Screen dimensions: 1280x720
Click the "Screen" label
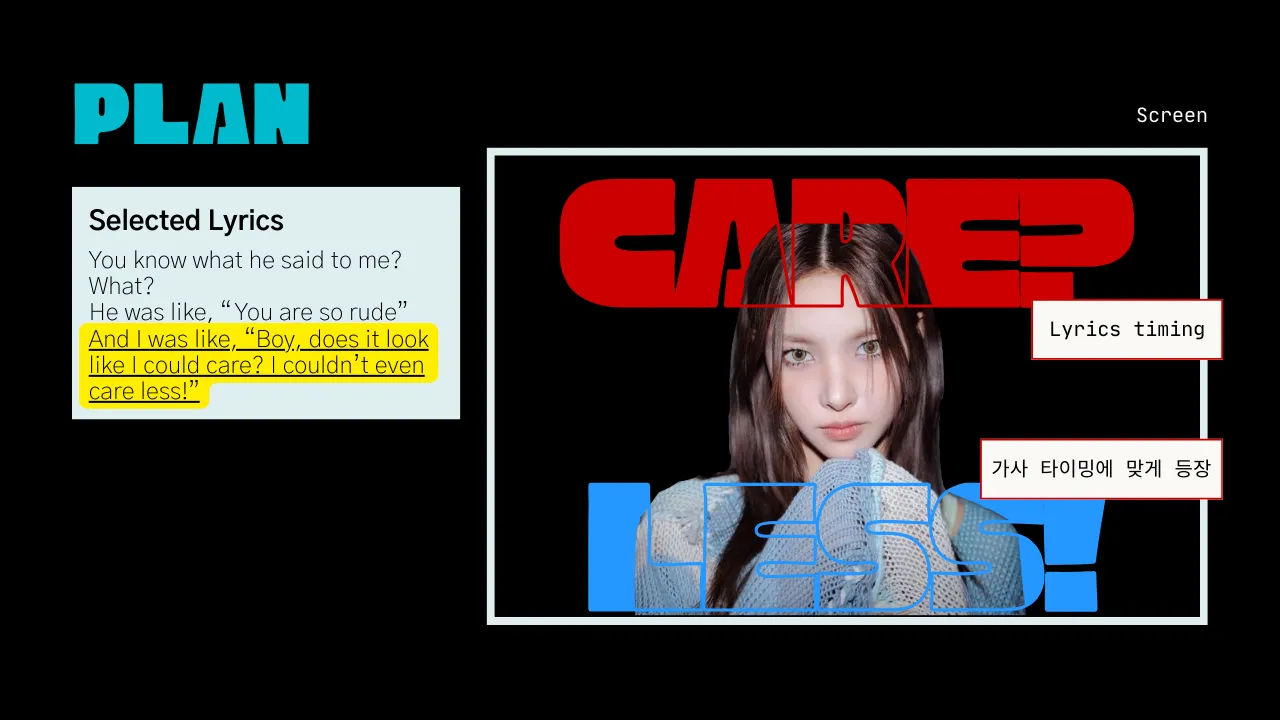click(x=1171, y=116)
